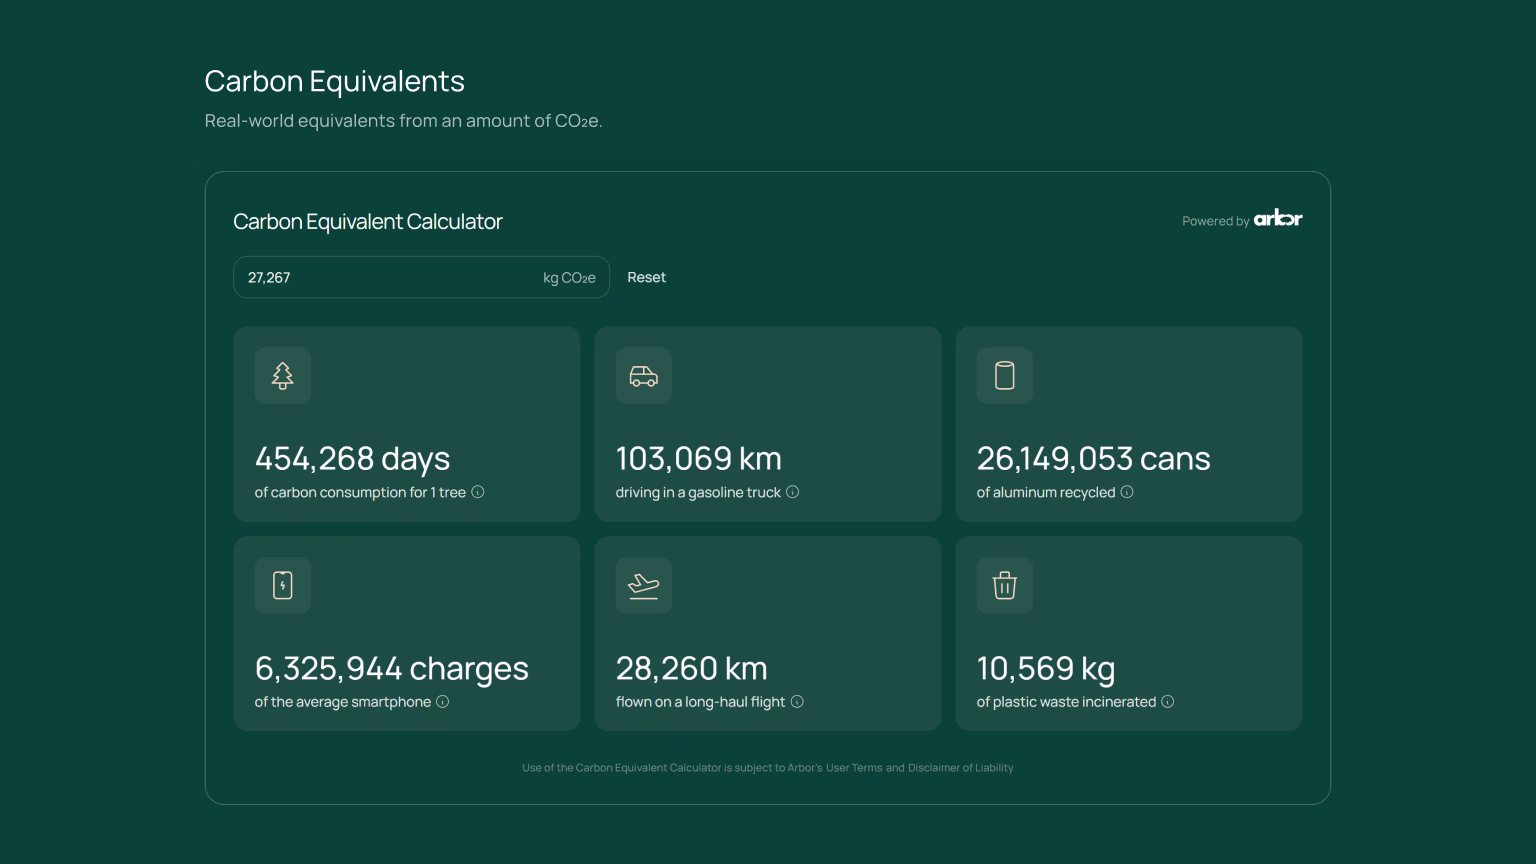This screenshot has height=864, width=1536.
Task: Click 'of plastic waste incinerated' text
Action: point(1066,702)
